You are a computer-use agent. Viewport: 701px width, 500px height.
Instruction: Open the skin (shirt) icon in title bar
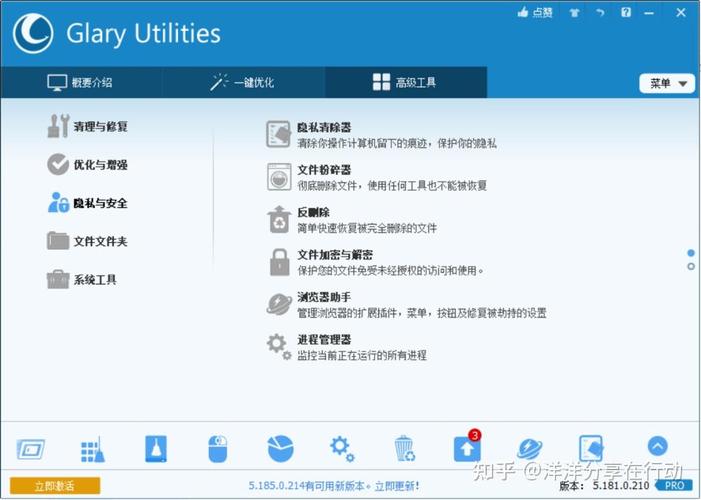[574, 13]
